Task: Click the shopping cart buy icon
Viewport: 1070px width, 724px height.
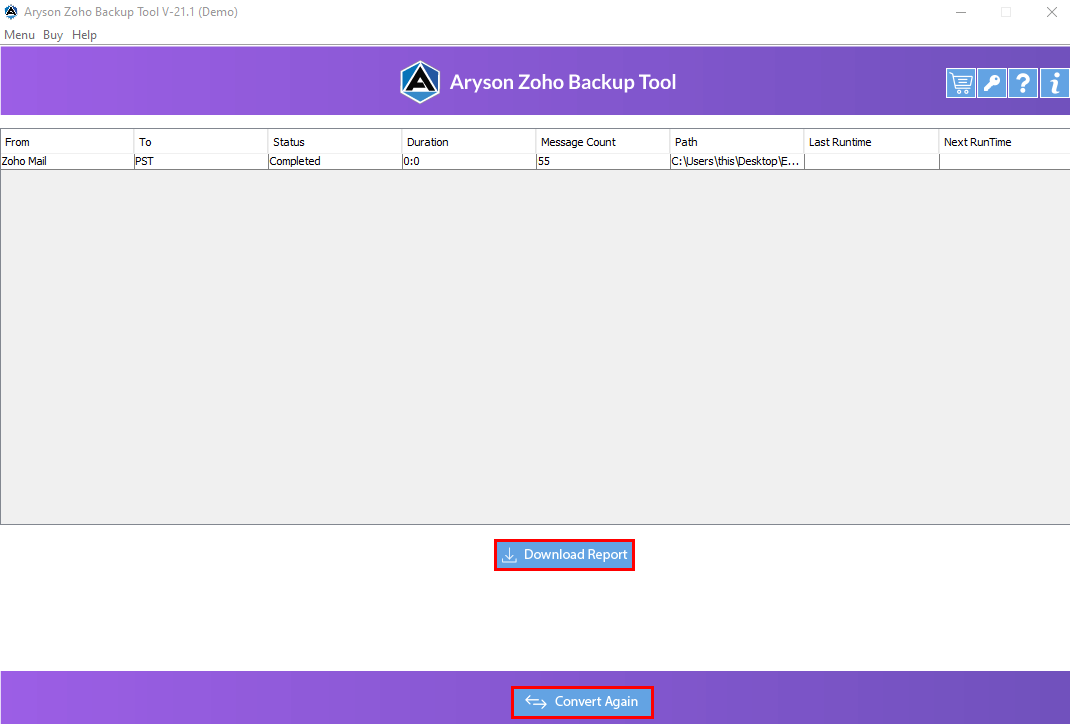Action: 960,83
